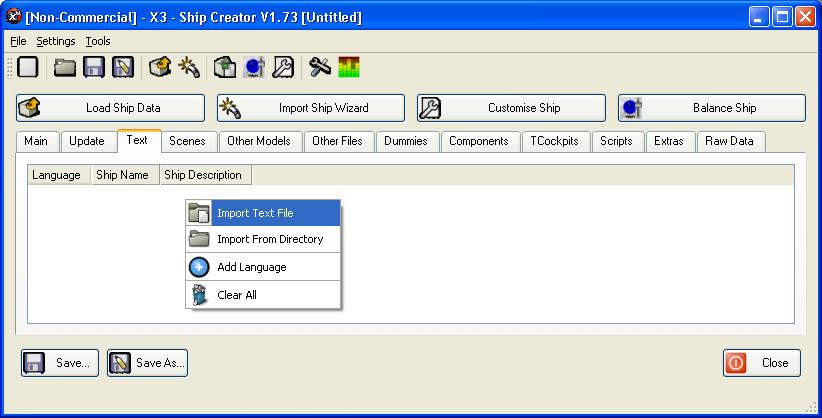822x418 pixels.
Task: Click the red Close button
Action: tap(762, 363)
